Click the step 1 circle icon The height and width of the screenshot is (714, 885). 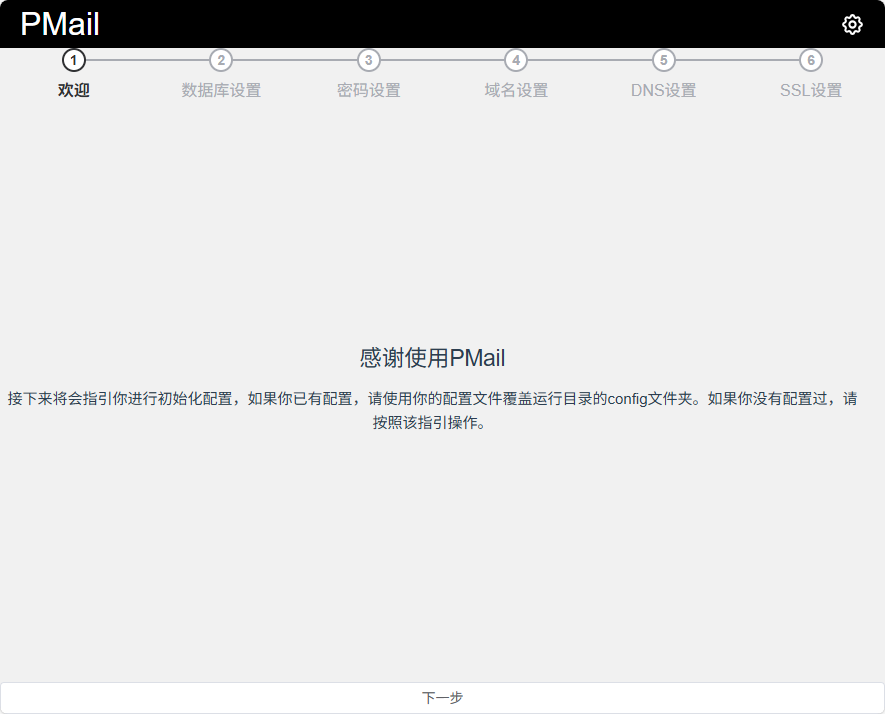(74, 60)
